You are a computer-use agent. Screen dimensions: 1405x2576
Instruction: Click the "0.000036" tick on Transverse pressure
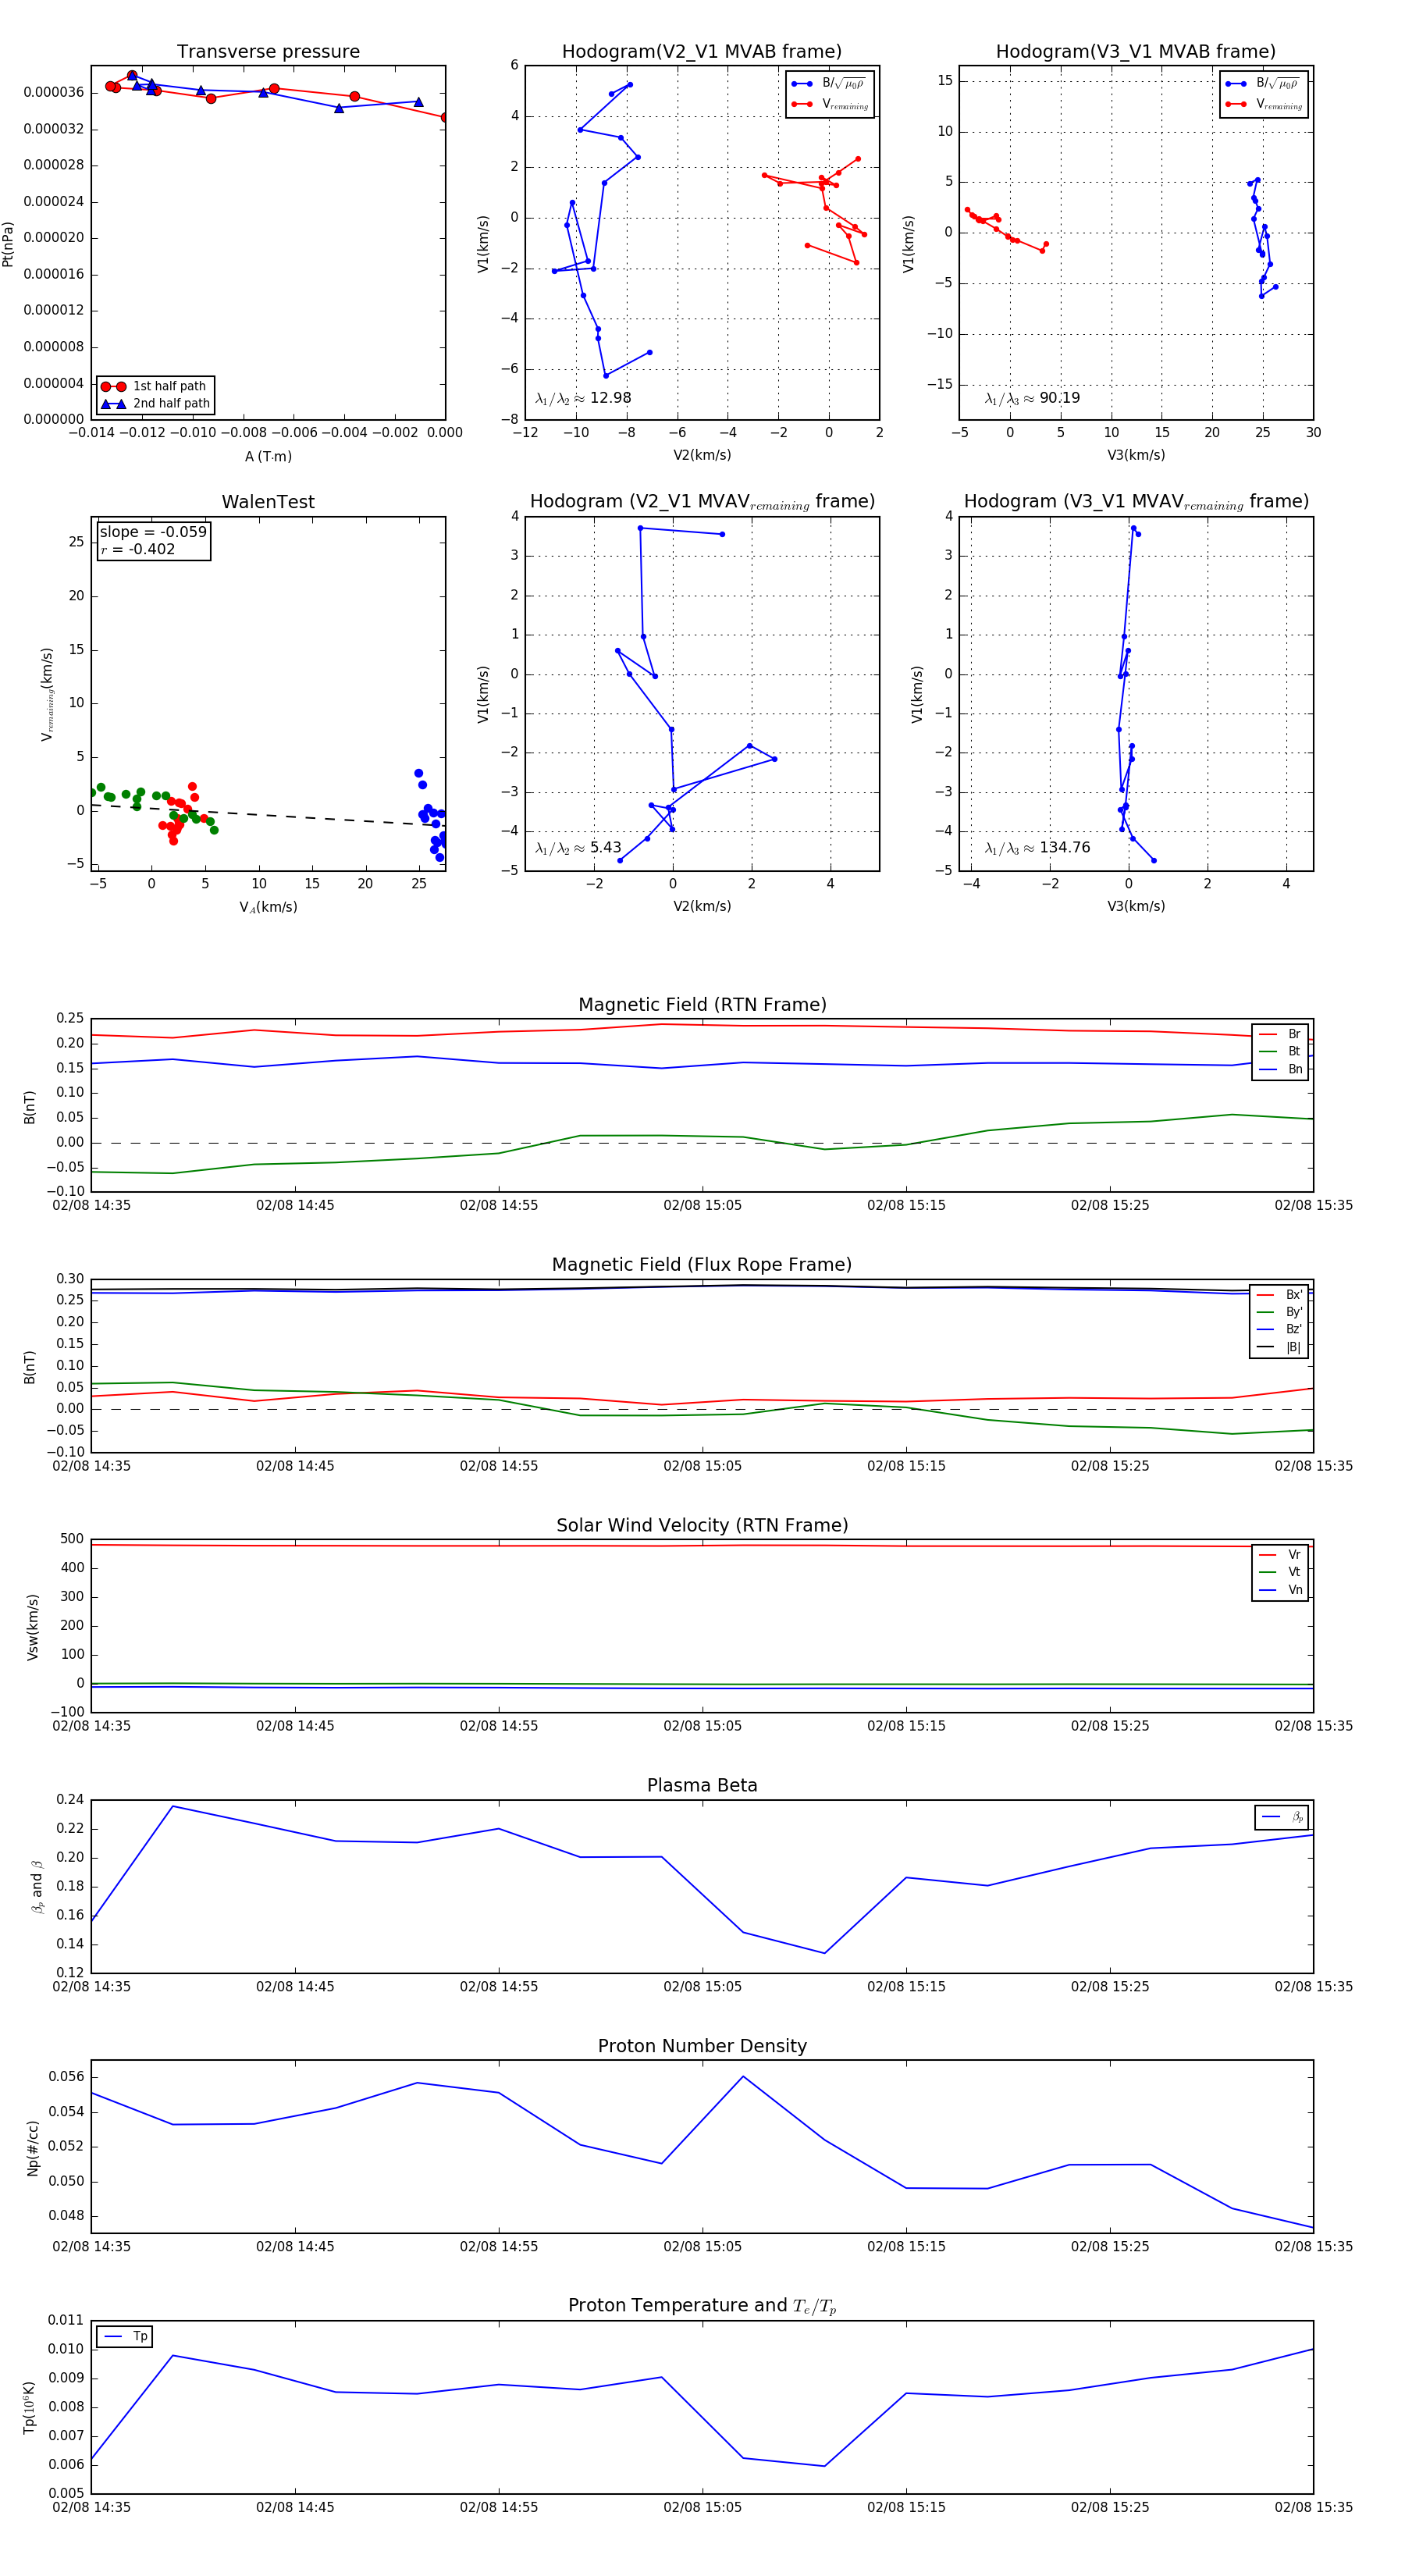coord(54,93)
